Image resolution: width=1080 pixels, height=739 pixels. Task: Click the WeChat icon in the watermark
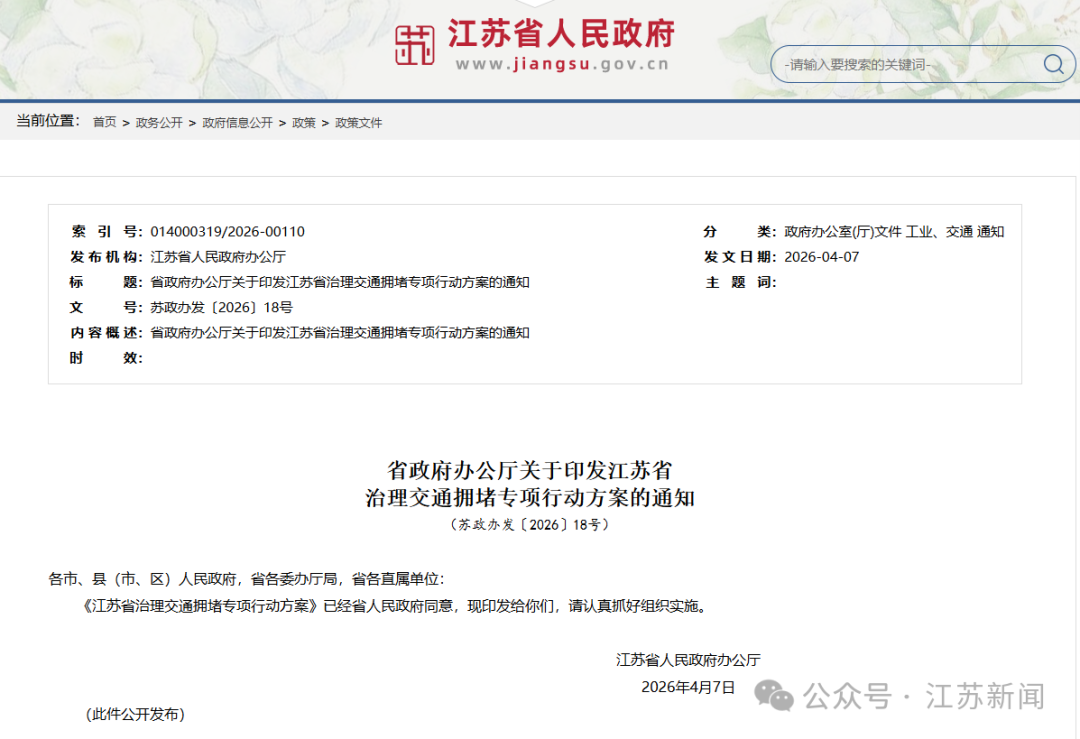click(x=774, y=696)
